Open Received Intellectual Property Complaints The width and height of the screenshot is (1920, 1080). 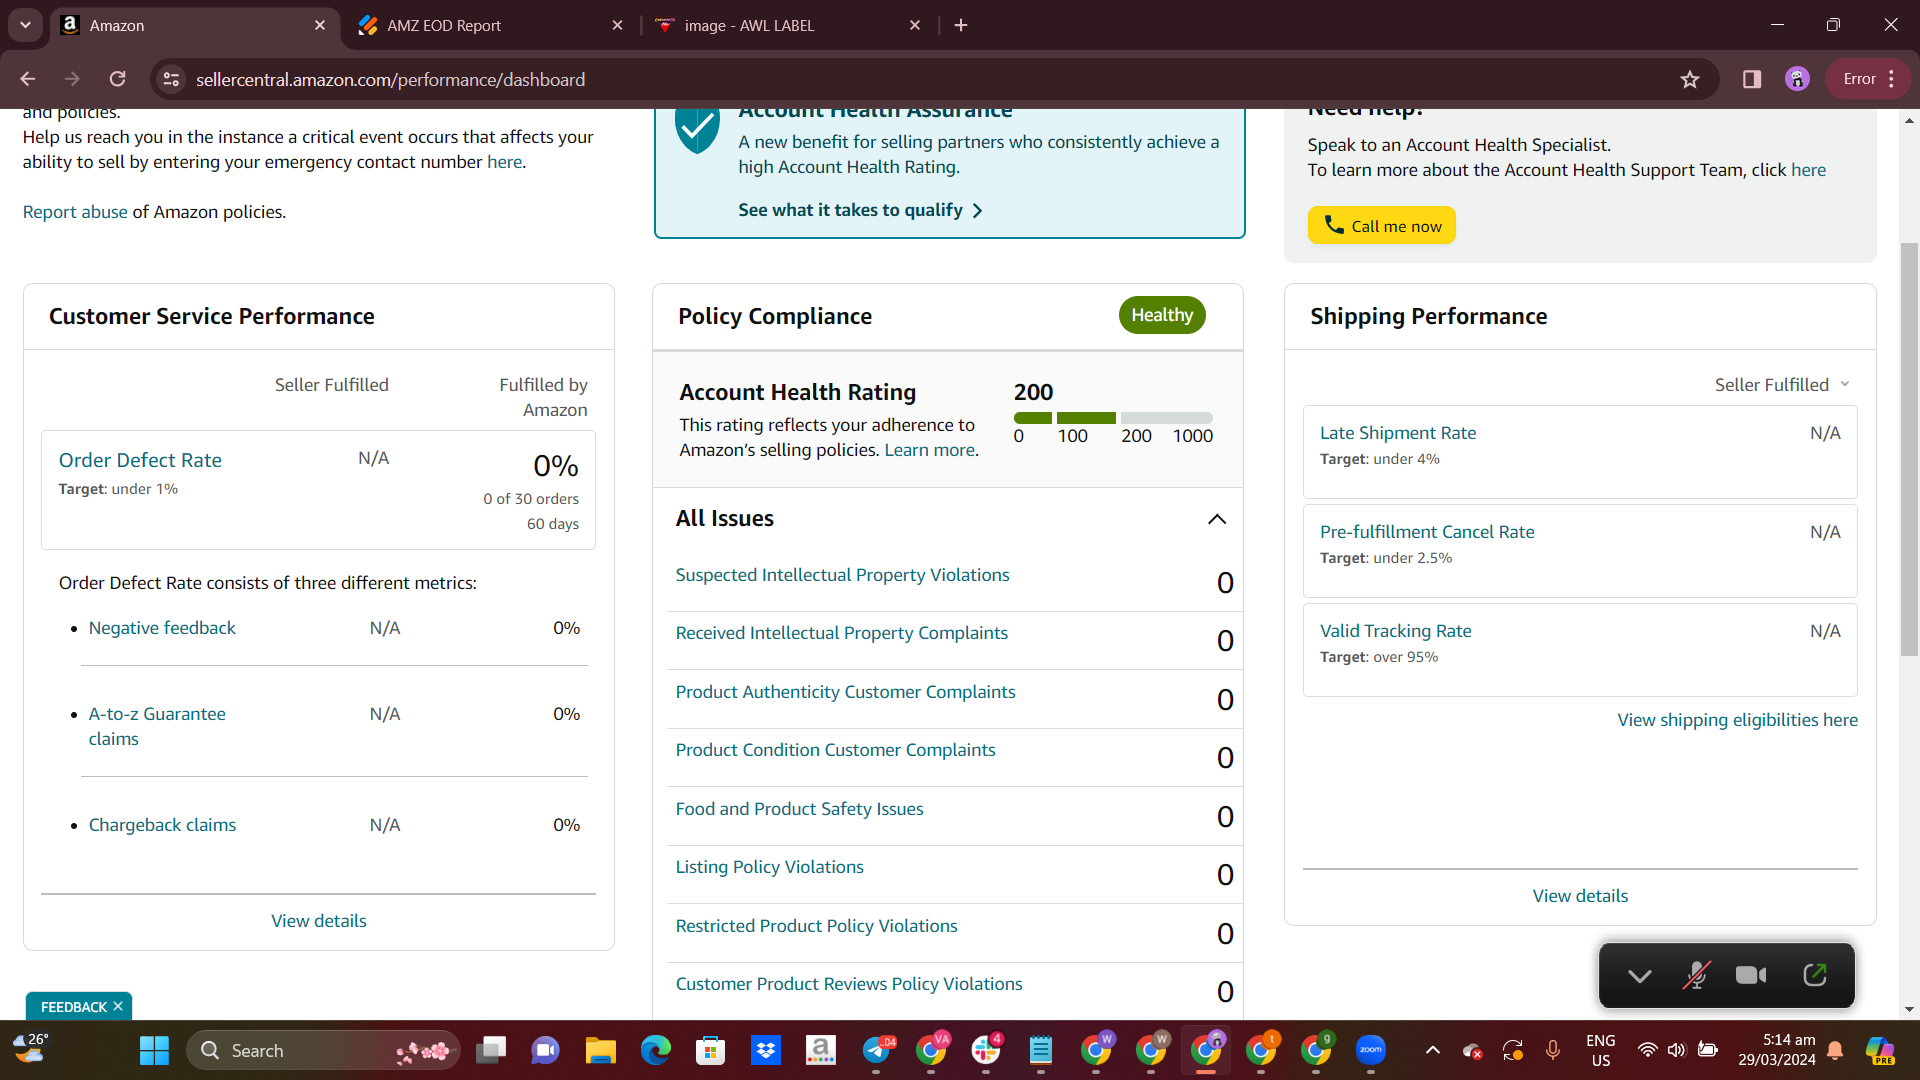[x=841, y=633]
